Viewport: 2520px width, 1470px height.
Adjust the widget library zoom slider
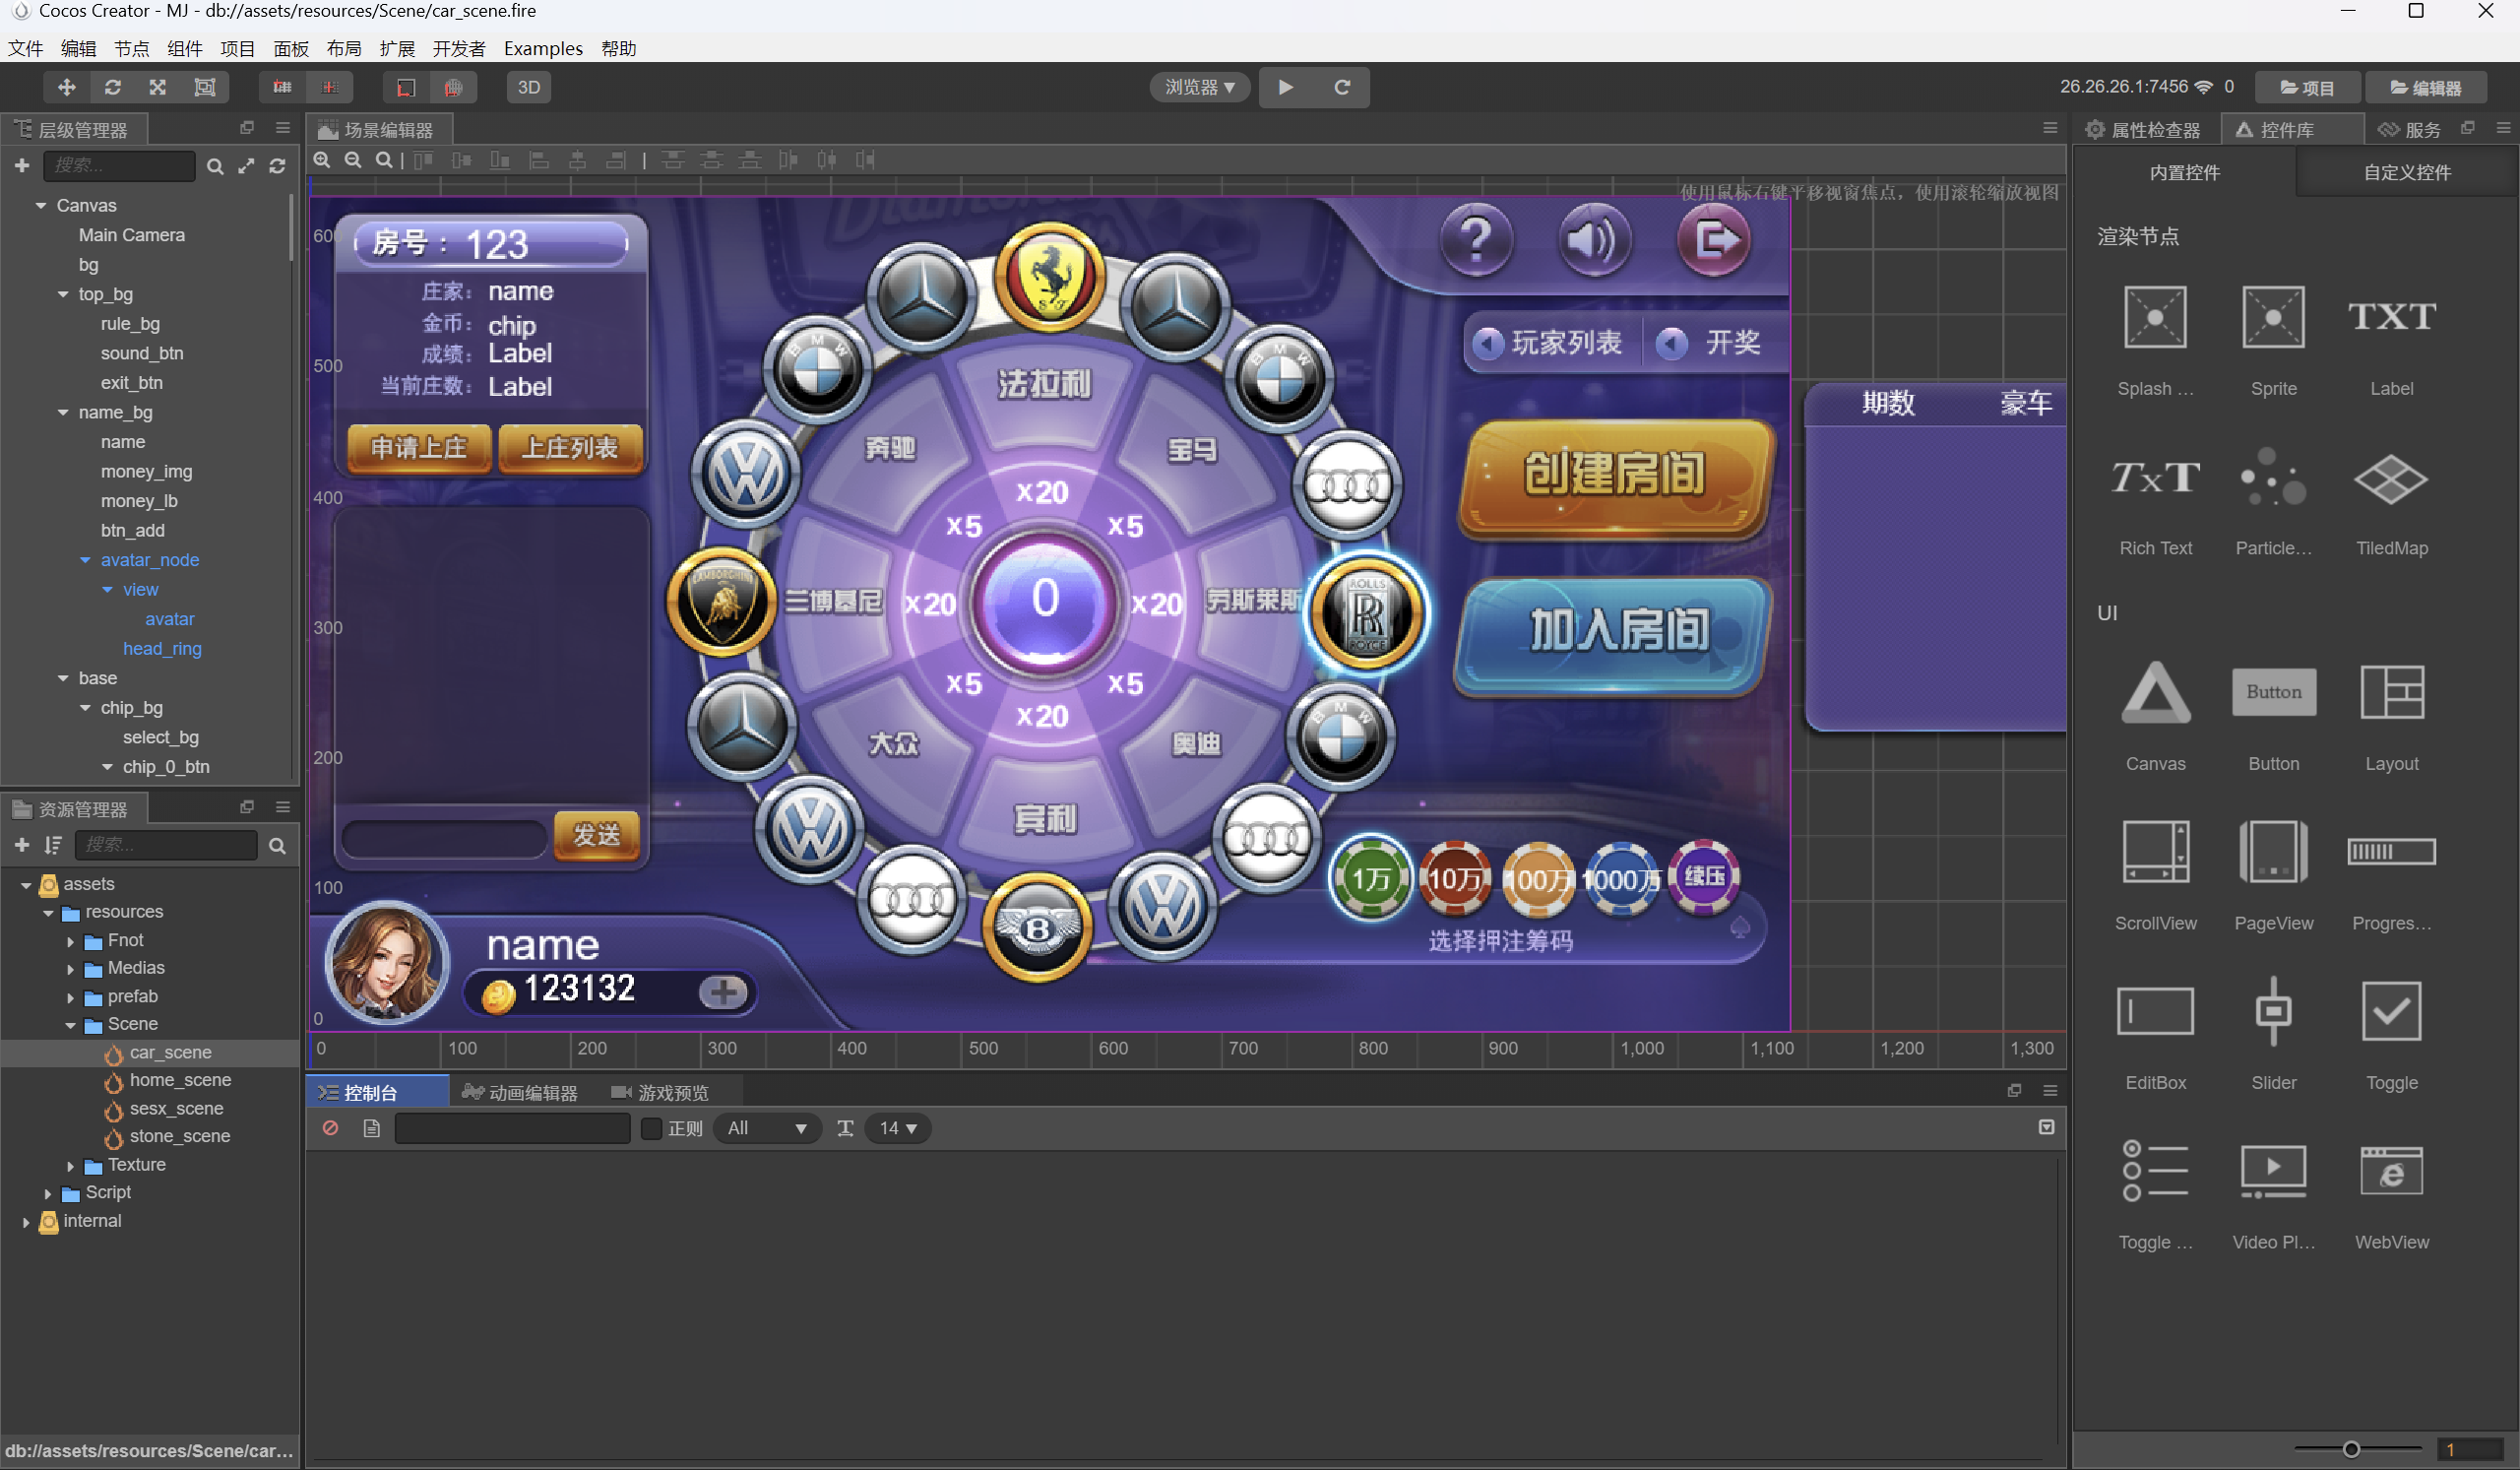tap(2351, 1449)
